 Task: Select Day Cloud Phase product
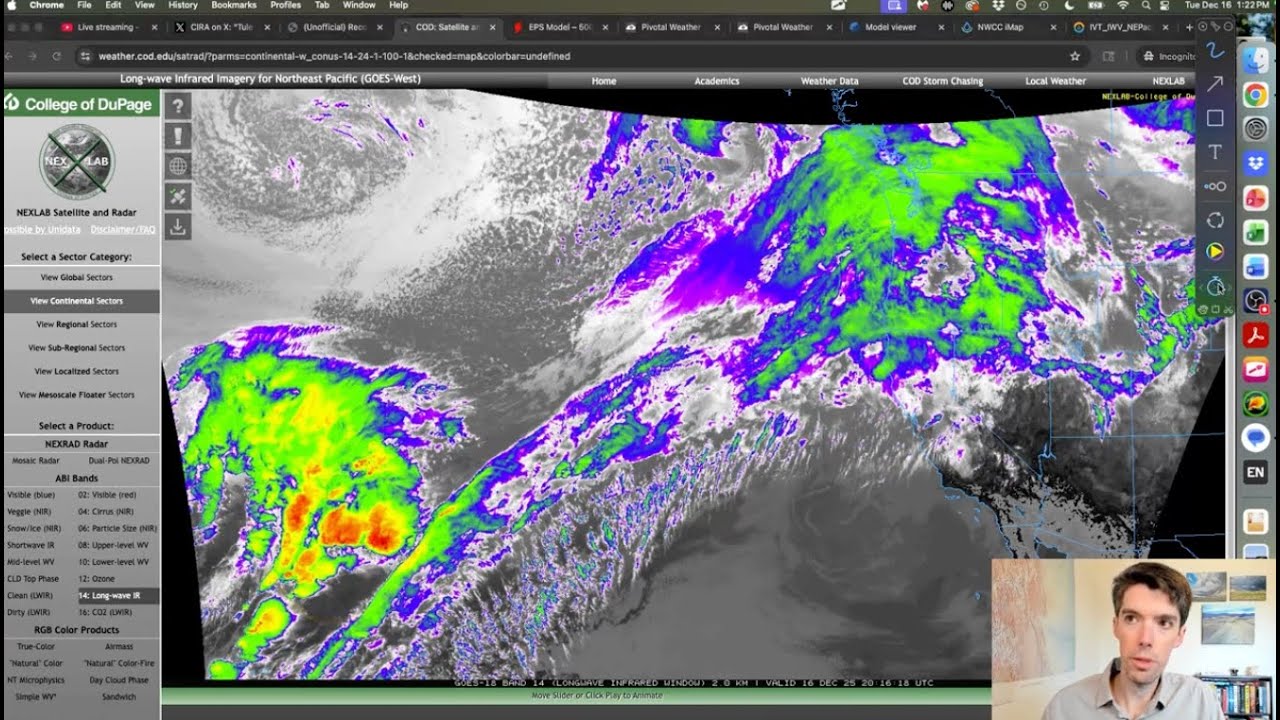pyautogui.click(x=119, y=680)
